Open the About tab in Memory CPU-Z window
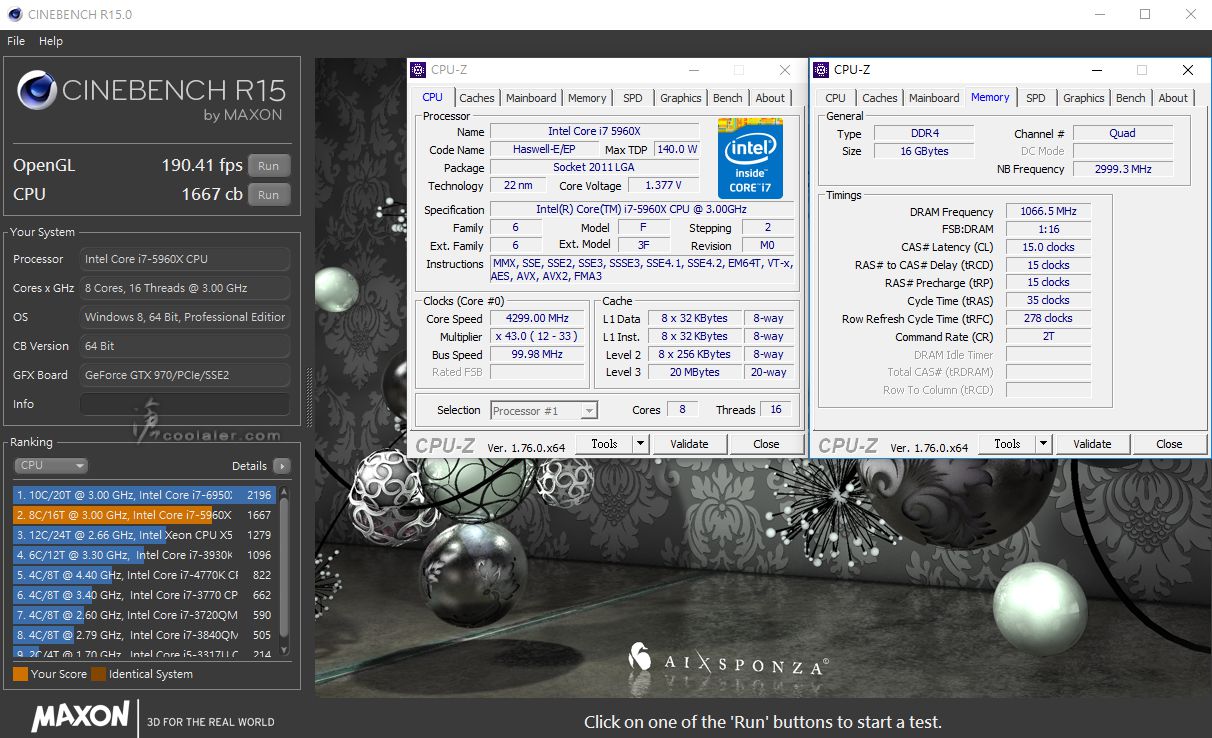Viewport: 1212px width, 738px height. 1173,98
